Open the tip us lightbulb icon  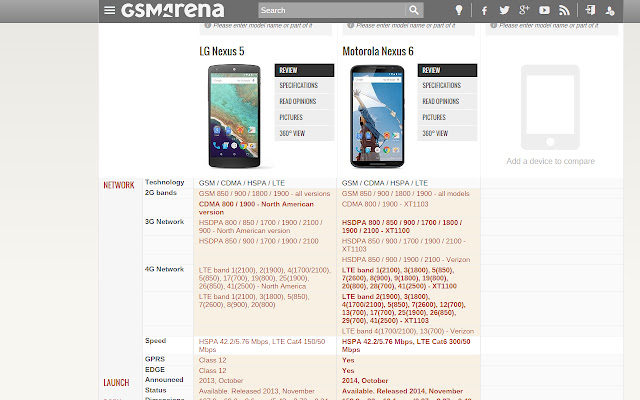(x=459, y=10)
